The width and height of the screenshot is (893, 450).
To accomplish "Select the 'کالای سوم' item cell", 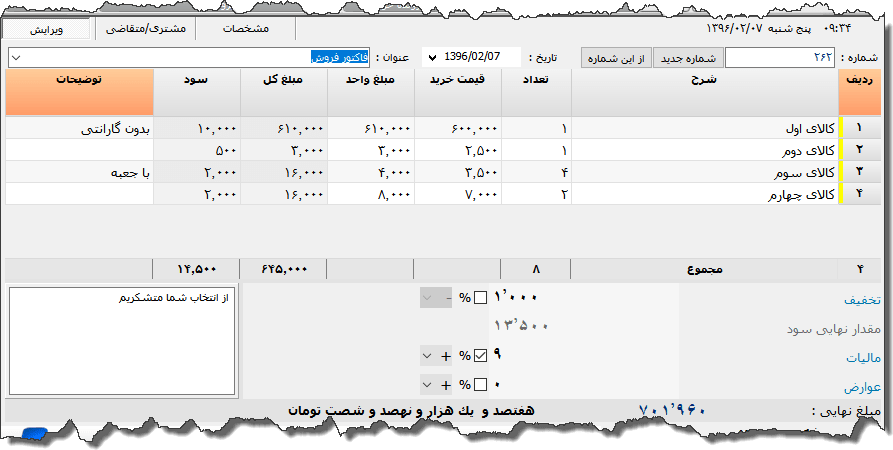I will tap(707, 172).
